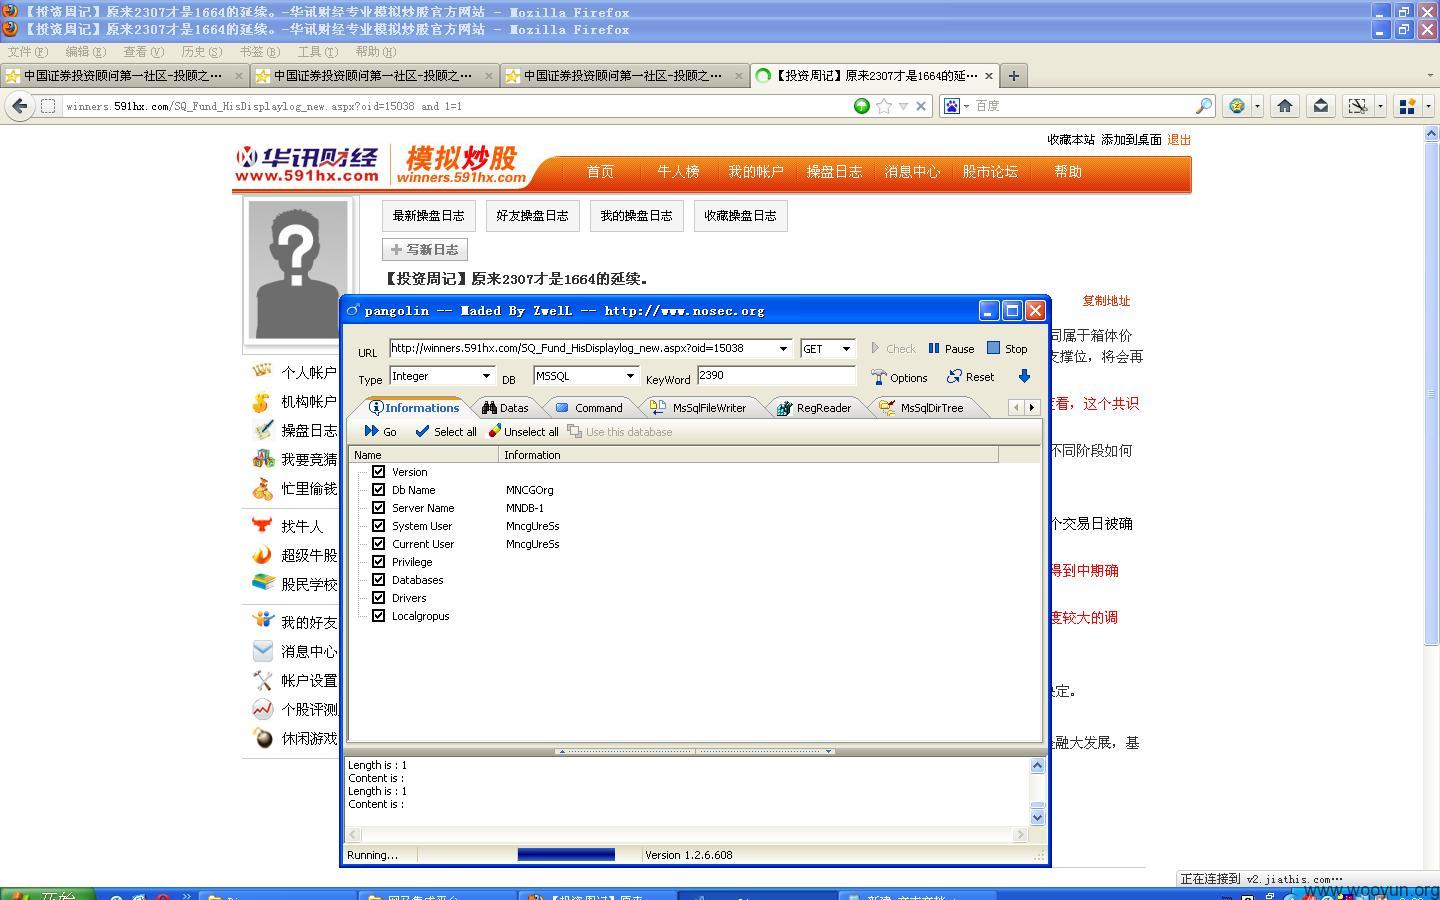Switch to the MsSqlFileWriter tab
Screen dimensions: 1440x900
pos(698,408)
